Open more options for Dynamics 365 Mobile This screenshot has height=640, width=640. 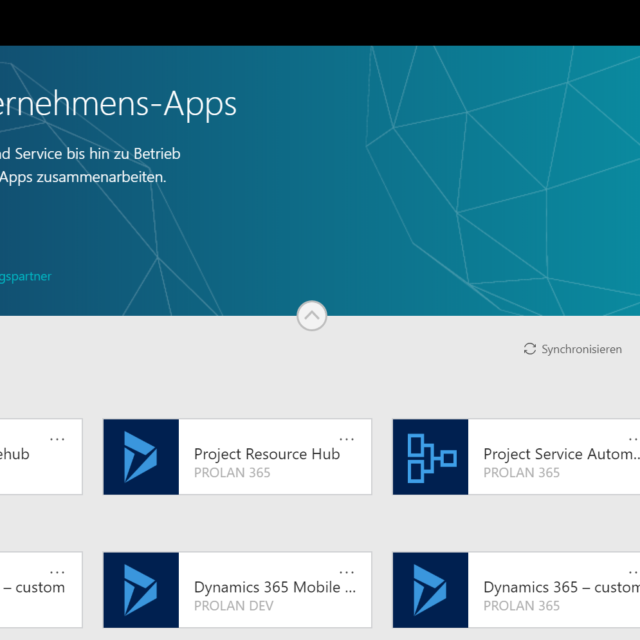[347, 573]
